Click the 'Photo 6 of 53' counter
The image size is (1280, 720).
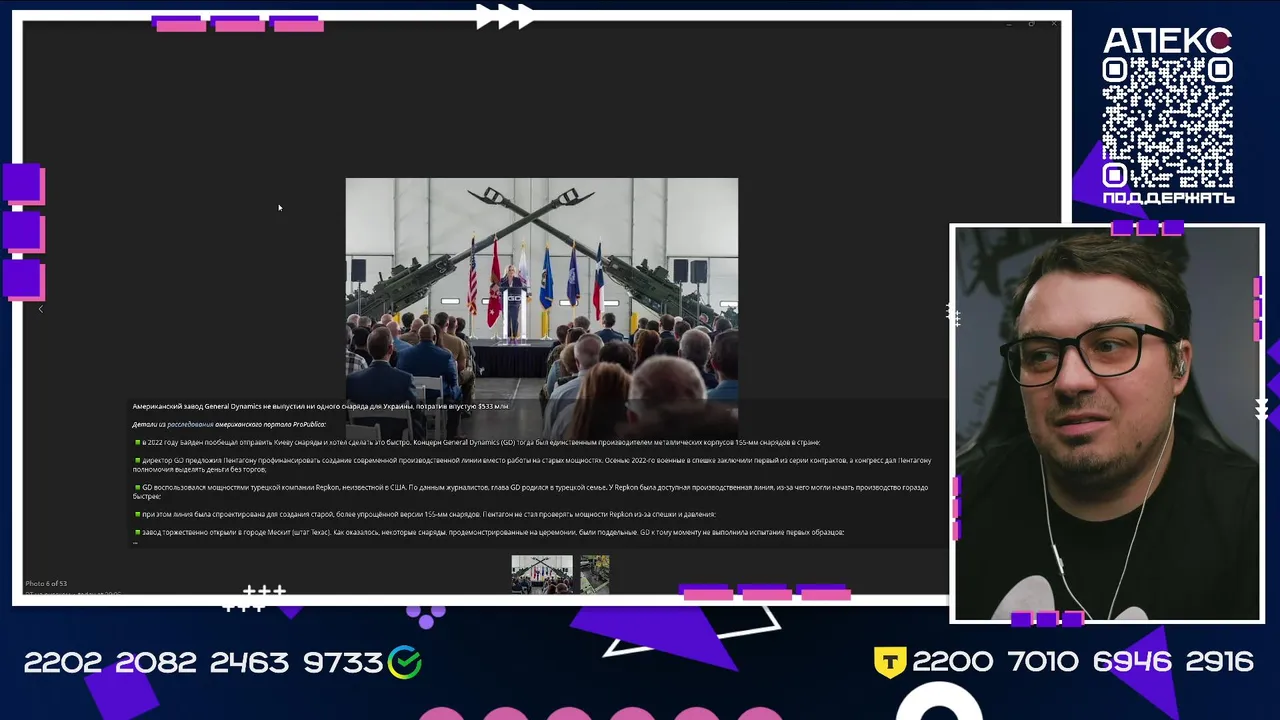pos(46,583)
